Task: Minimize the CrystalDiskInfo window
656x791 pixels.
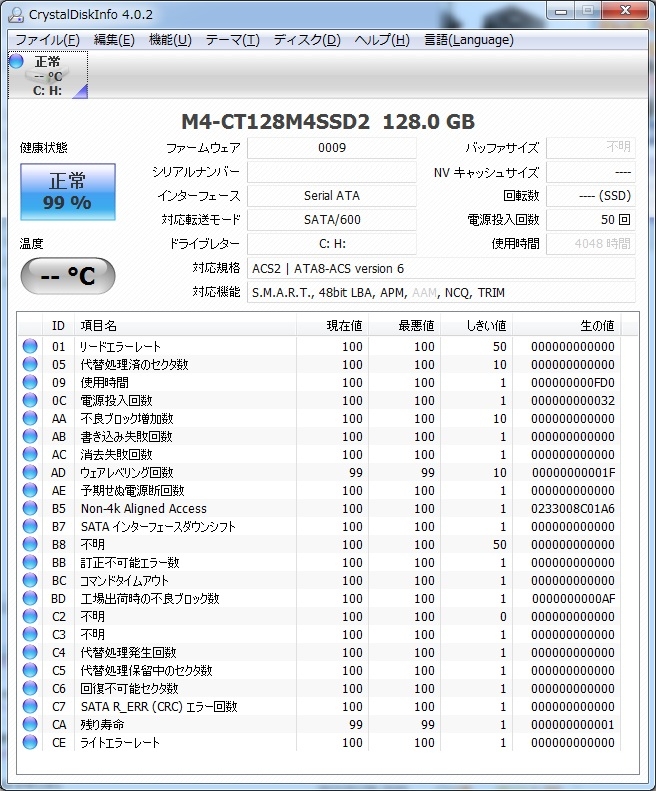Action: point(561,11)
